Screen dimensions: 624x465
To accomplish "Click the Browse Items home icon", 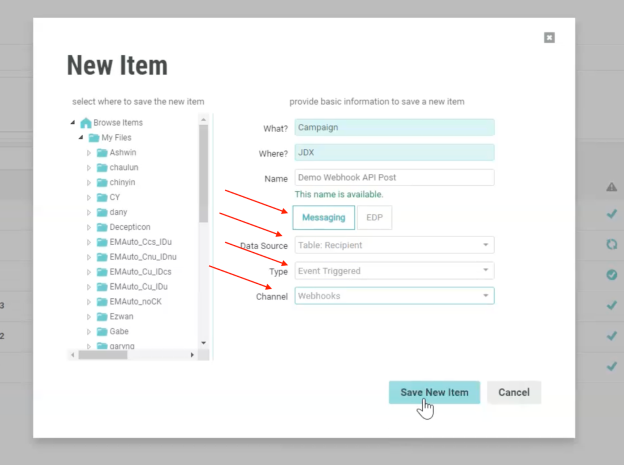I will tap(85, 123).
